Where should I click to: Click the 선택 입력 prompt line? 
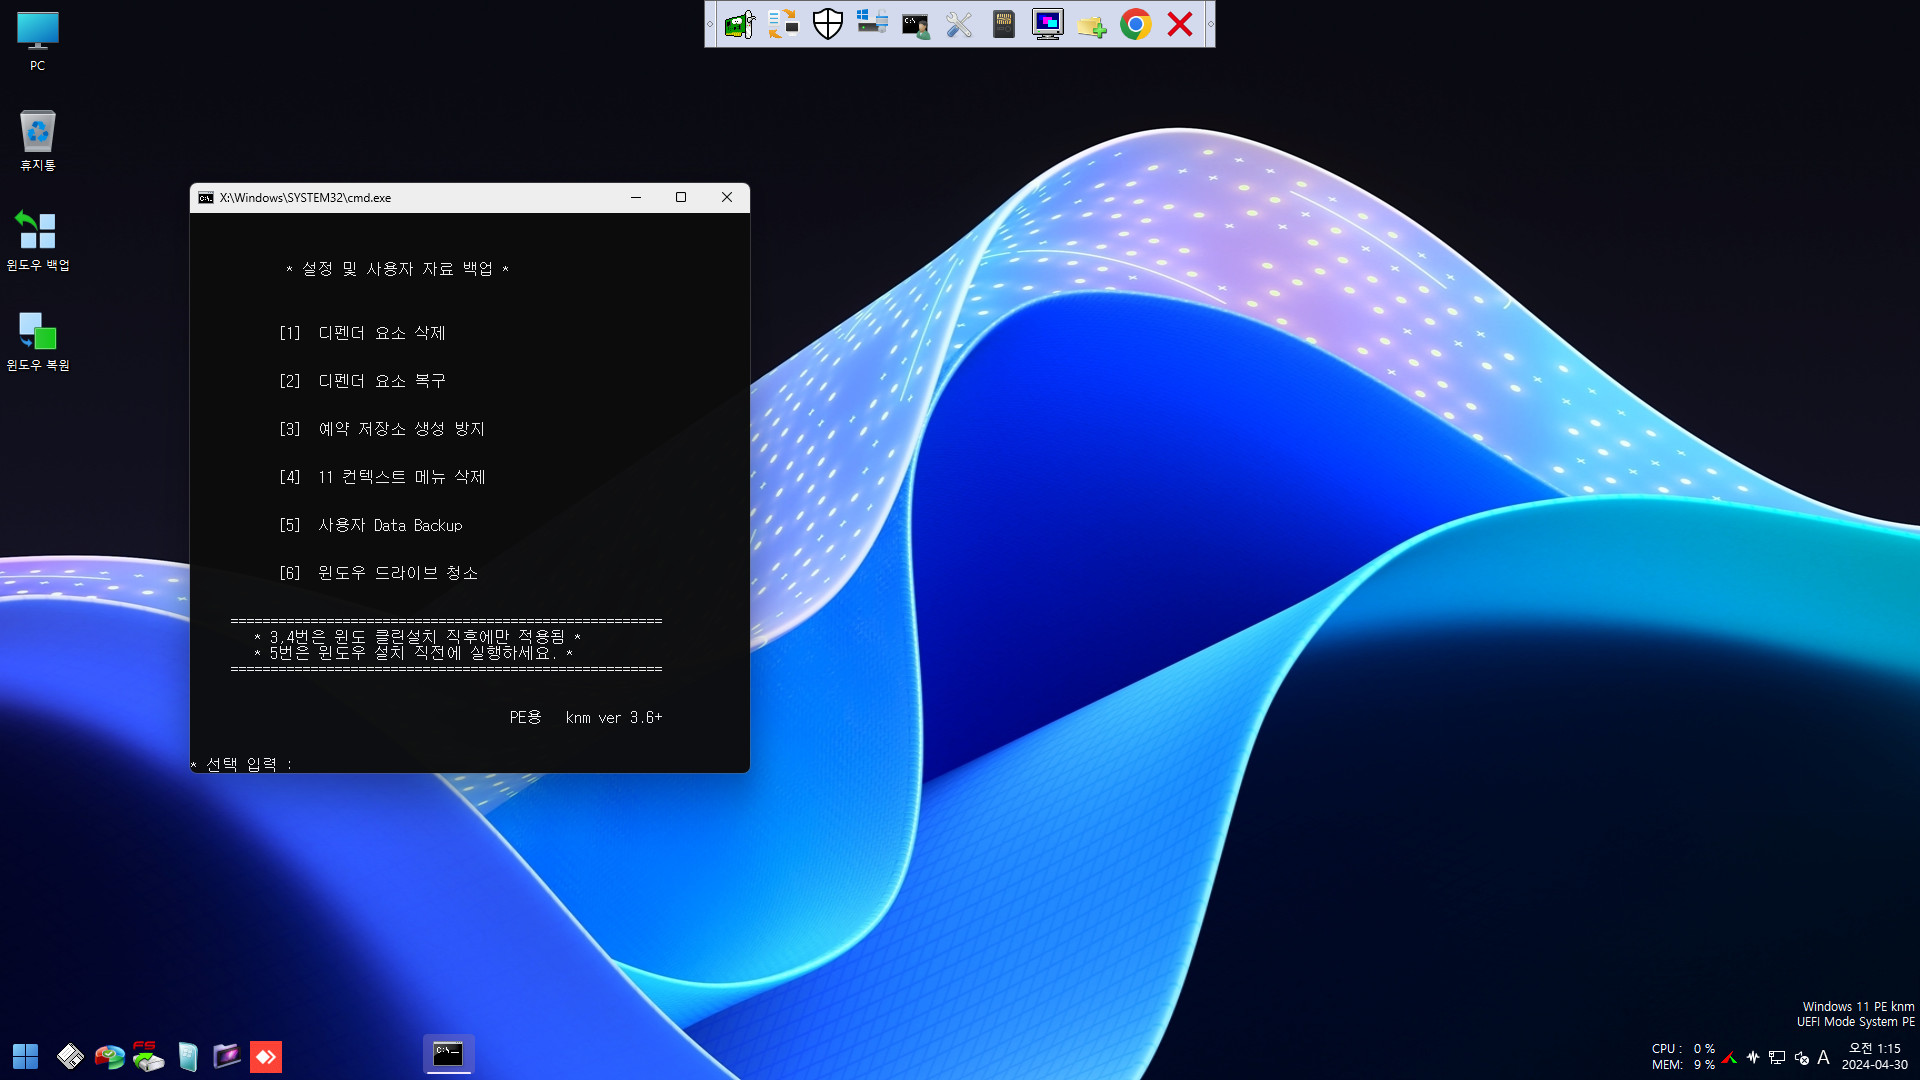[241, 764]
